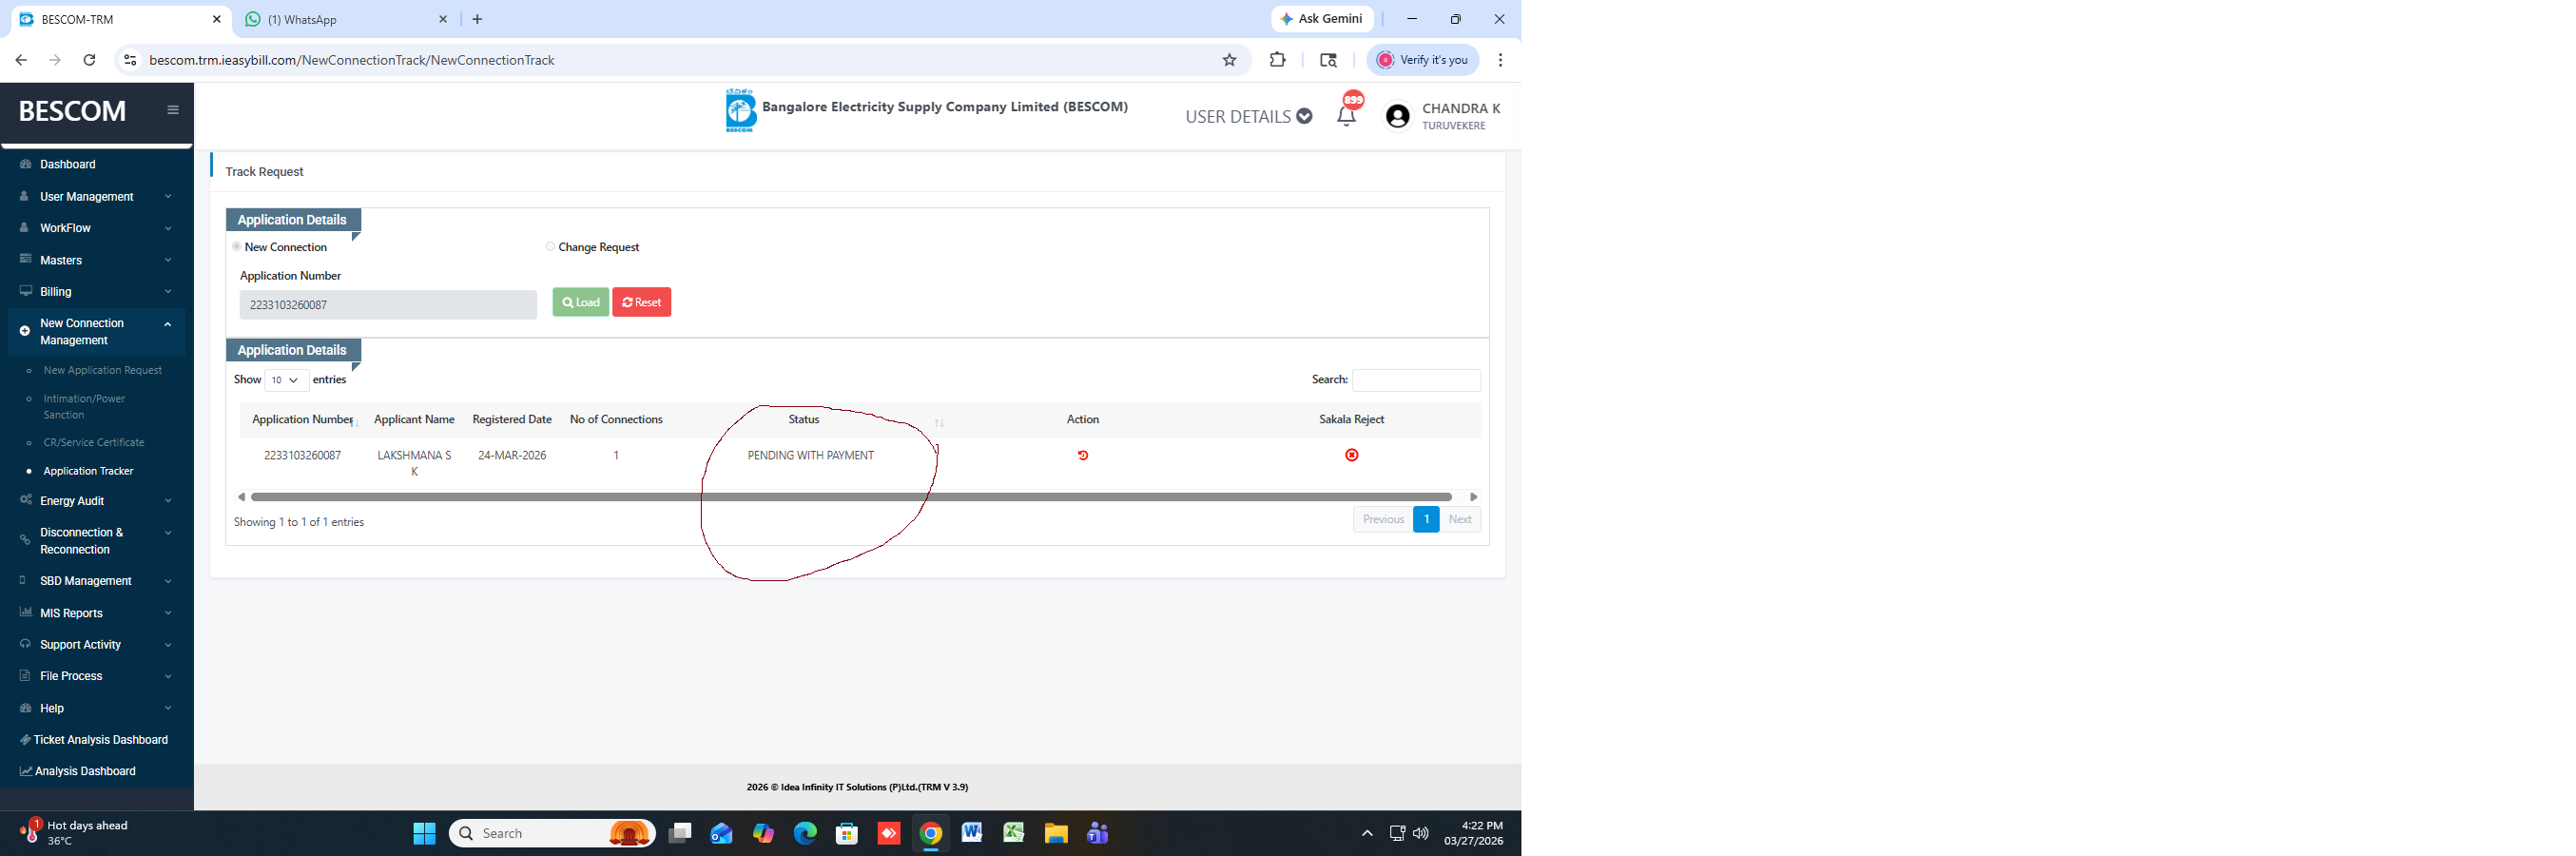The width and height of the screenshot is (2576, 856).
Task: Click the red Action refresh icon
Action: pyautogui.click(x=1082, y=455)
